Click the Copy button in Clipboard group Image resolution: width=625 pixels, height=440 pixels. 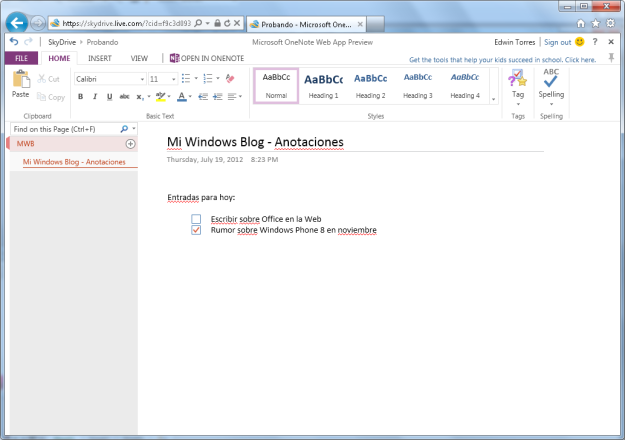tap(51, 97)
